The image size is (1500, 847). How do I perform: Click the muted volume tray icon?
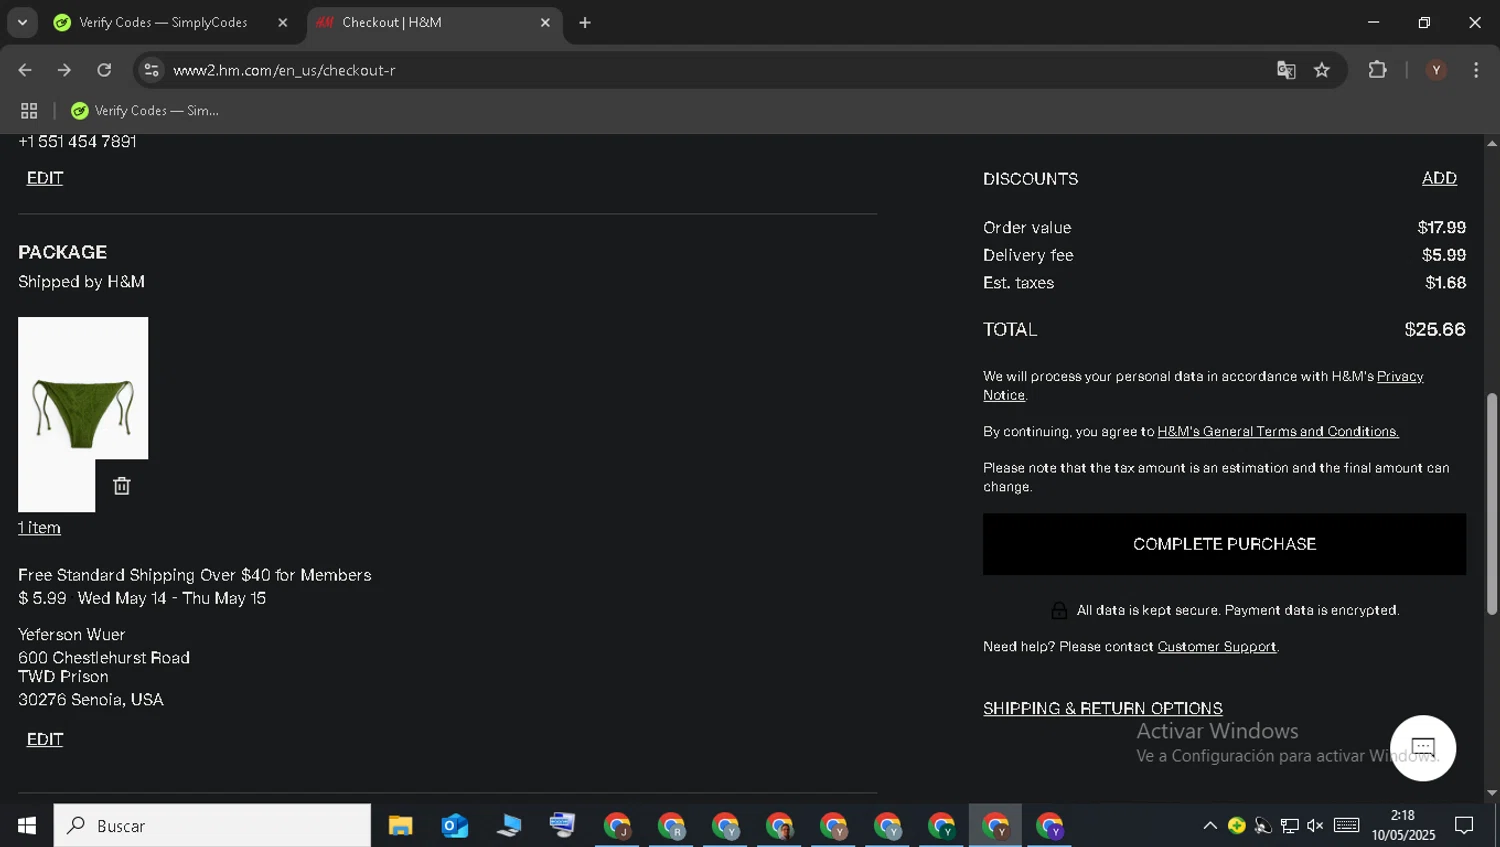click(1315, 826)
